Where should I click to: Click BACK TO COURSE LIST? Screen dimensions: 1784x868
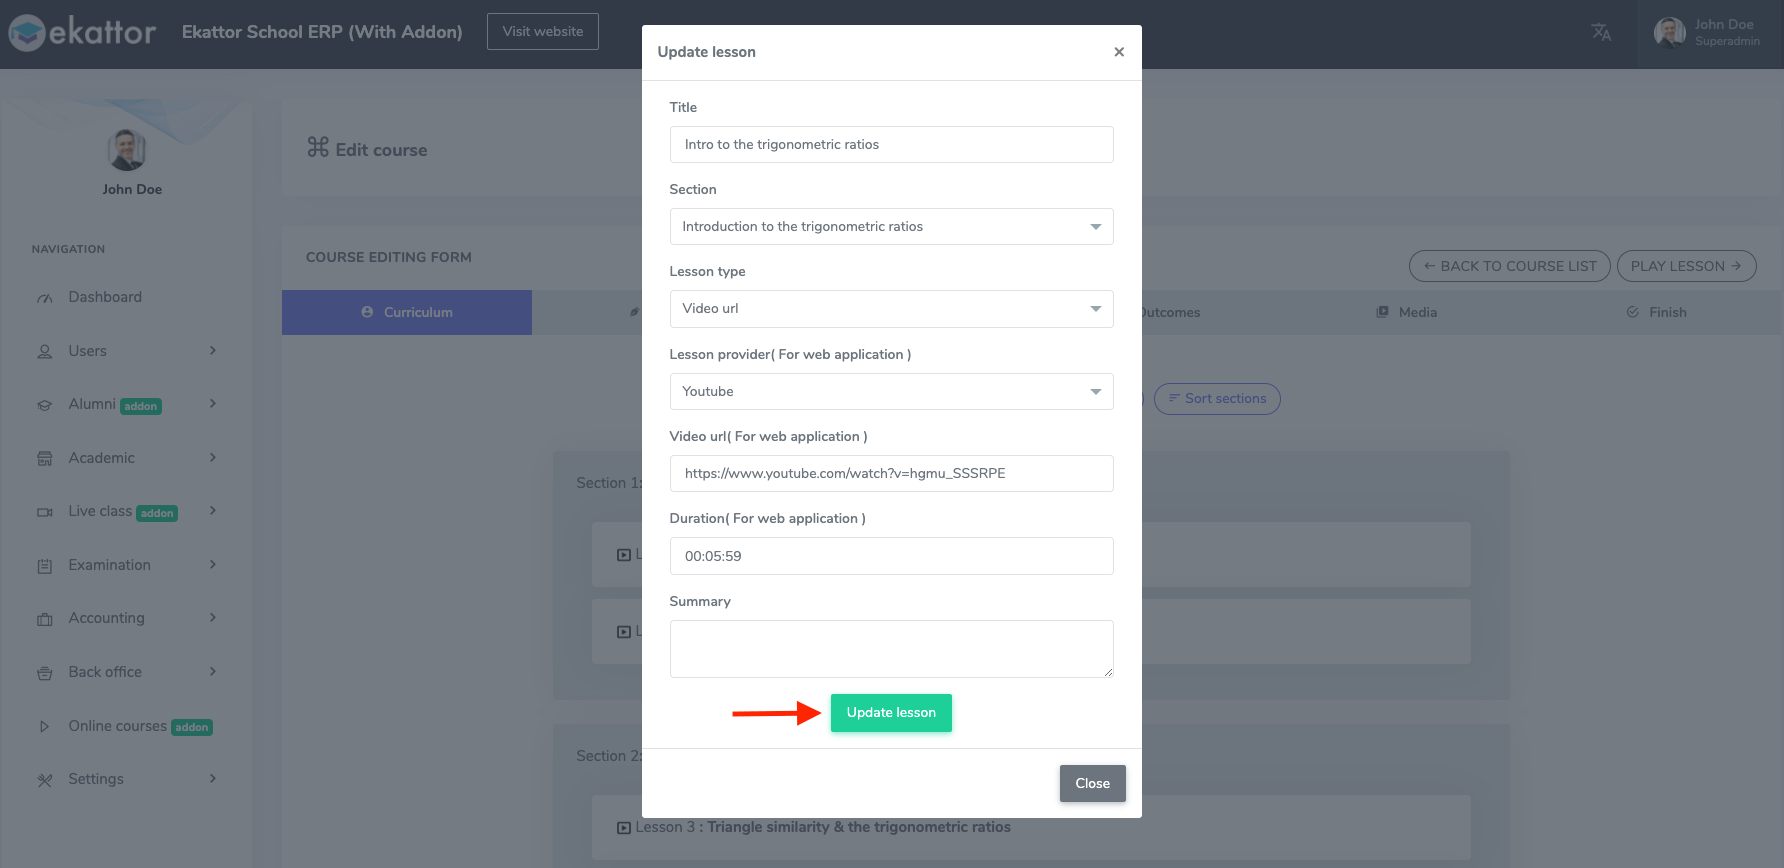pos(1509,265)
